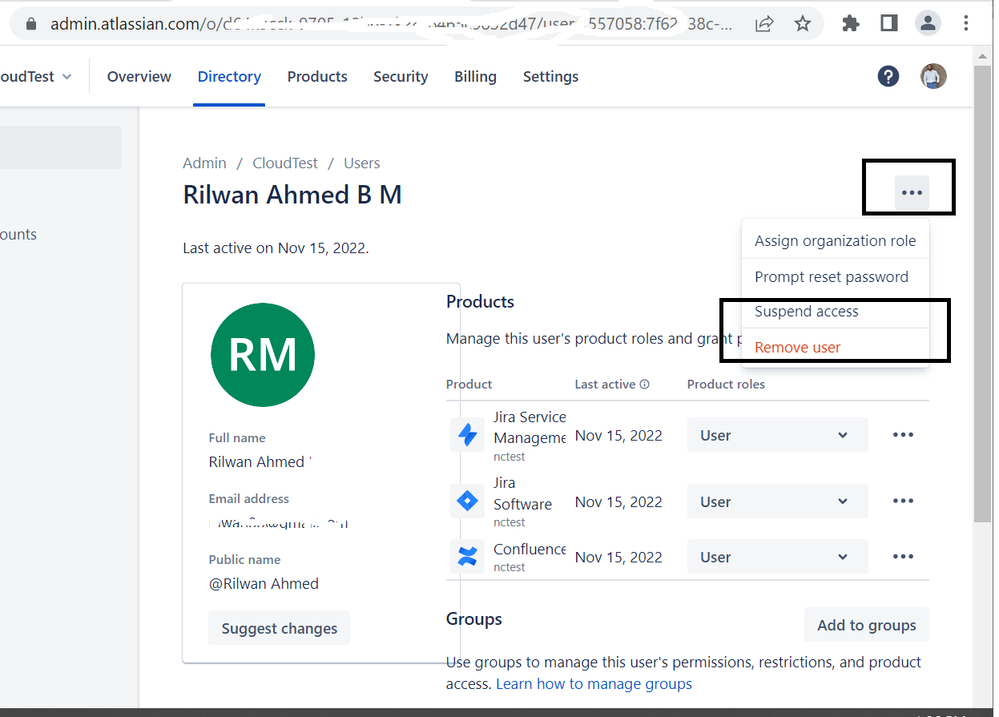The image size is (999, 717).
Task: Click the CloudTest breadcrumb link
Action: (285, 163)
